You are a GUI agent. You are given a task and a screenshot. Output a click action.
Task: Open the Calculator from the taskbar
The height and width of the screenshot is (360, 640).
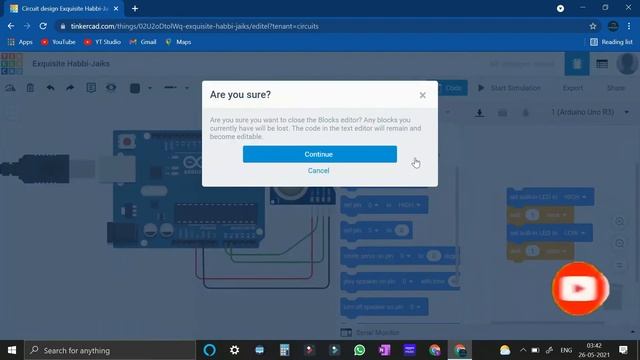coord(284,350)
